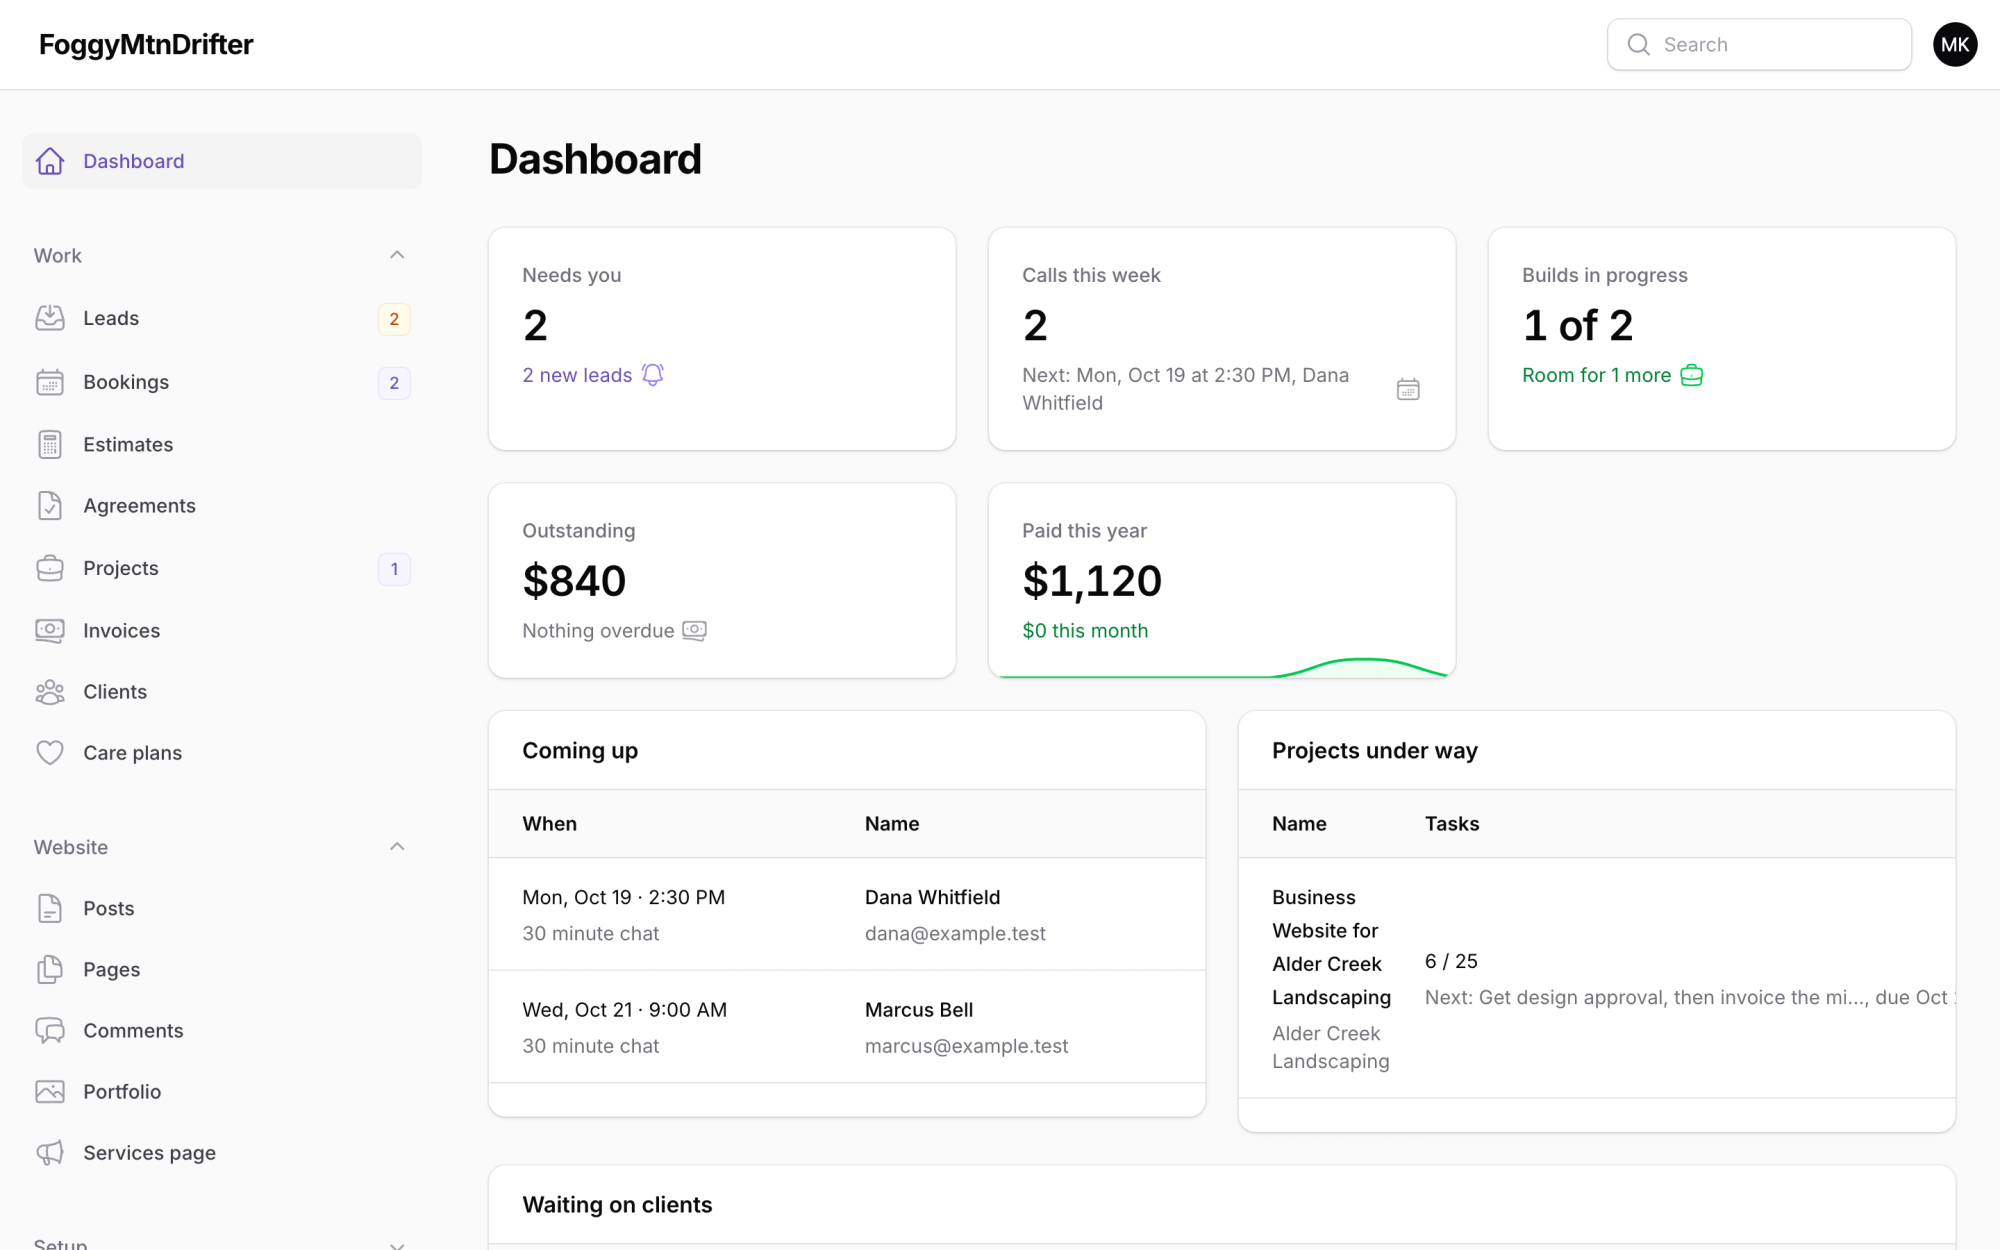Click the Waiting on clients heading
The width and height of the screenshot is (2000, 1250).
tap(617, 1205)
